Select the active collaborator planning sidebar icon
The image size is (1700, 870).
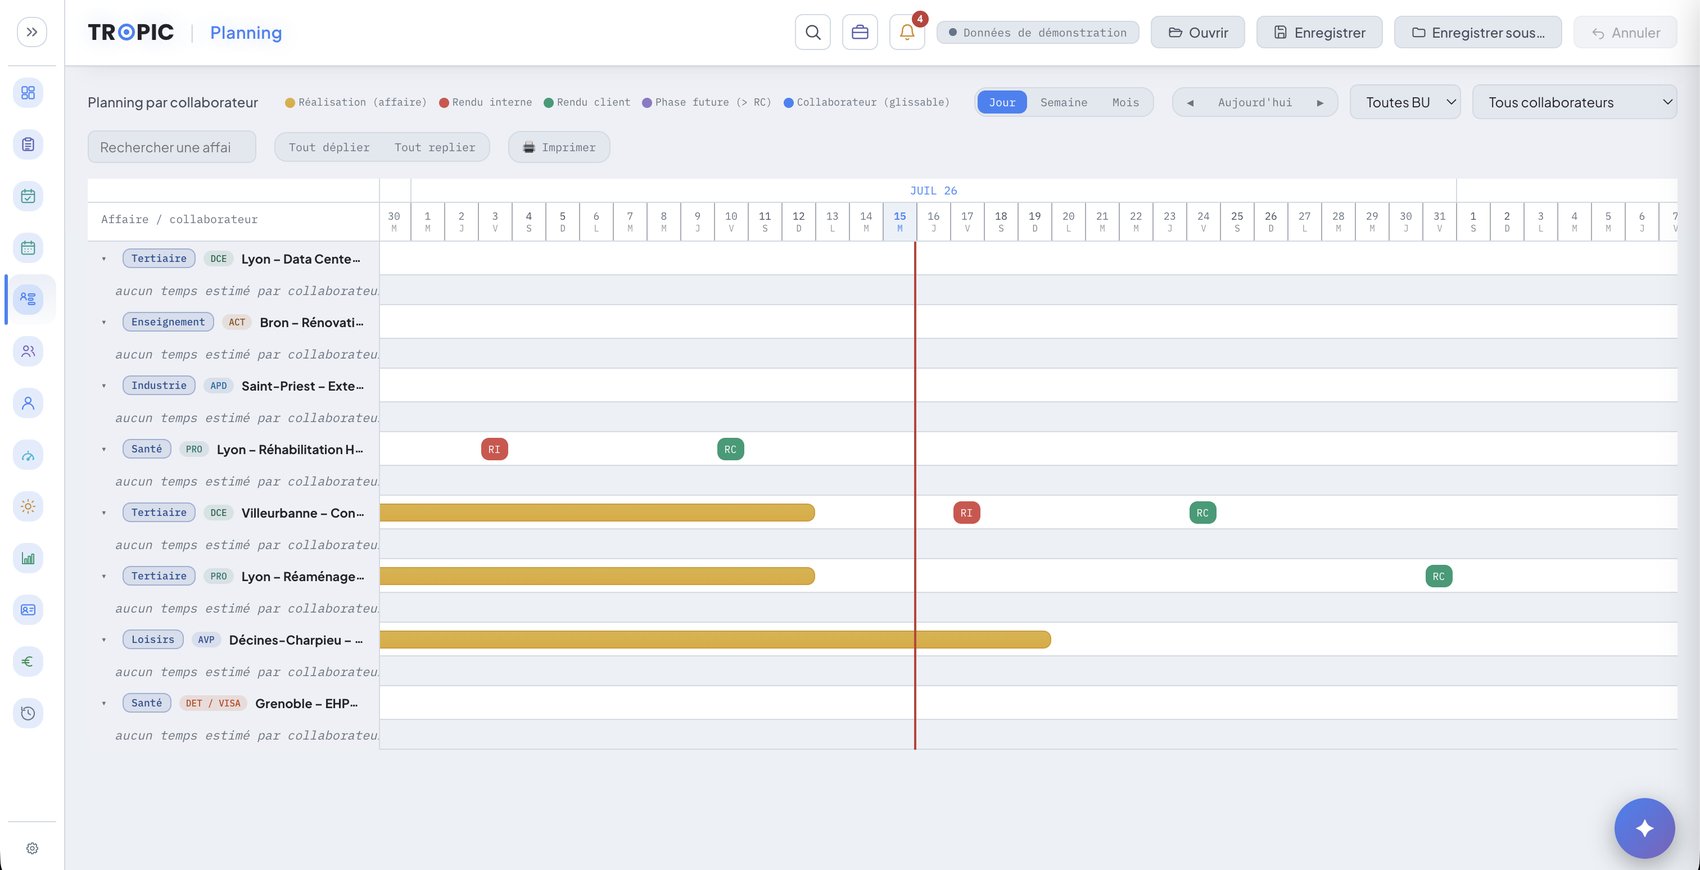click(x=28, y=299)
